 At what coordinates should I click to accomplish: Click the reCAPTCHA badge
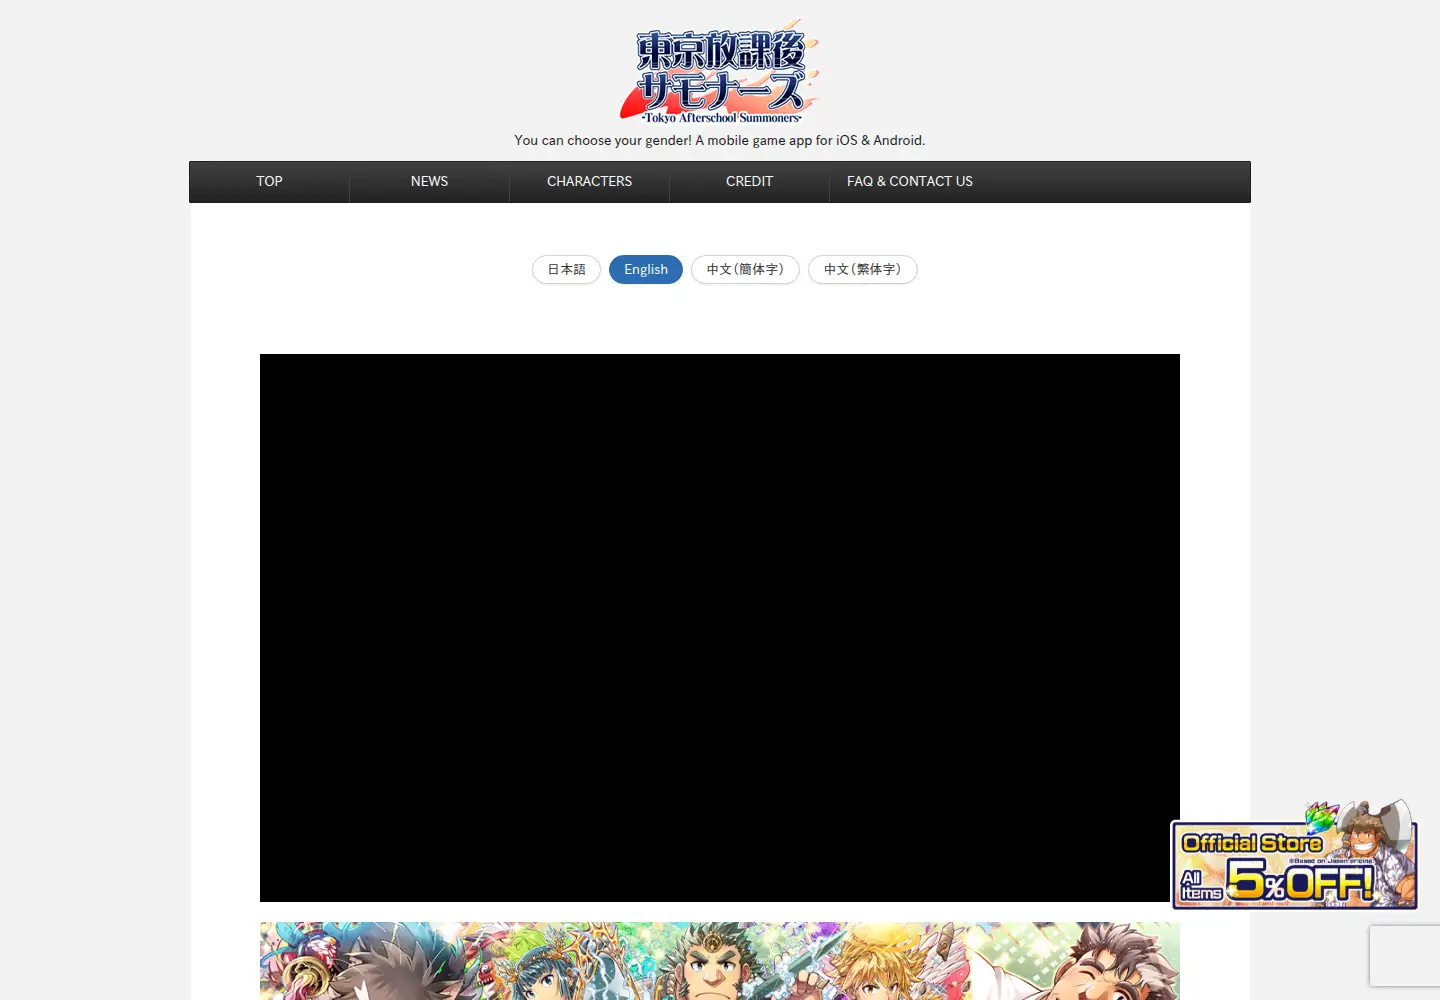[x=1405, y=956]
